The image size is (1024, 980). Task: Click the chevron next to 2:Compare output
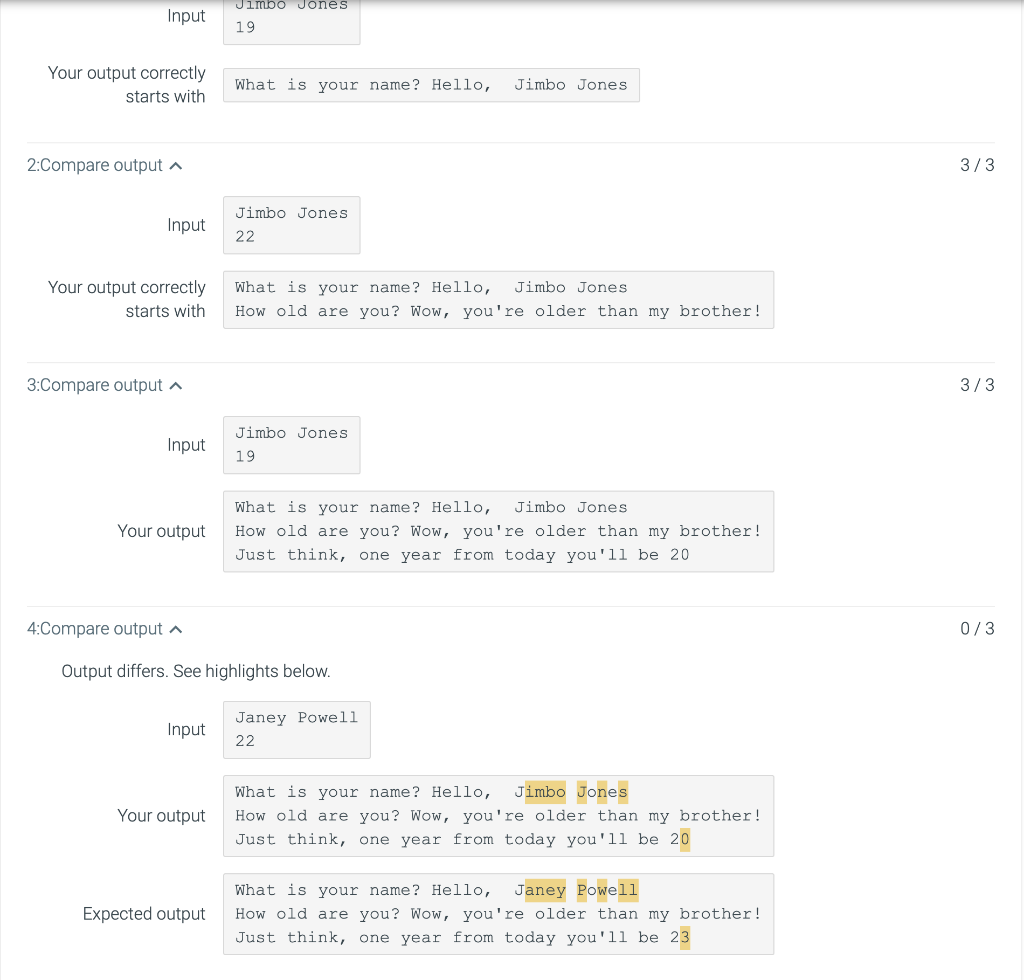click(x=176, y=165)
